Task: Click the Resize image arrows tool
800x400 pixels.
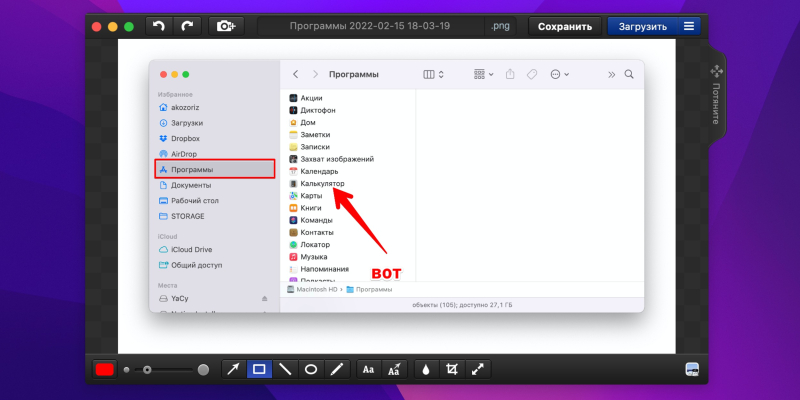Action: [478, 369]
